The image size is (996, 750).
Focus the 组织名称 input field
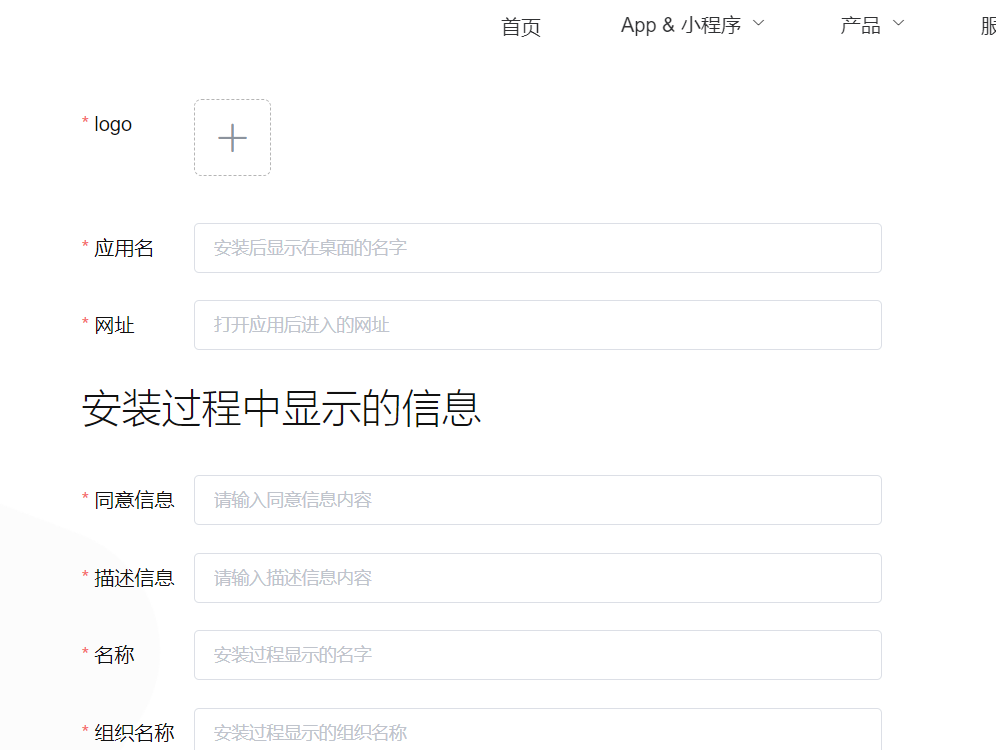click(537, 730)
